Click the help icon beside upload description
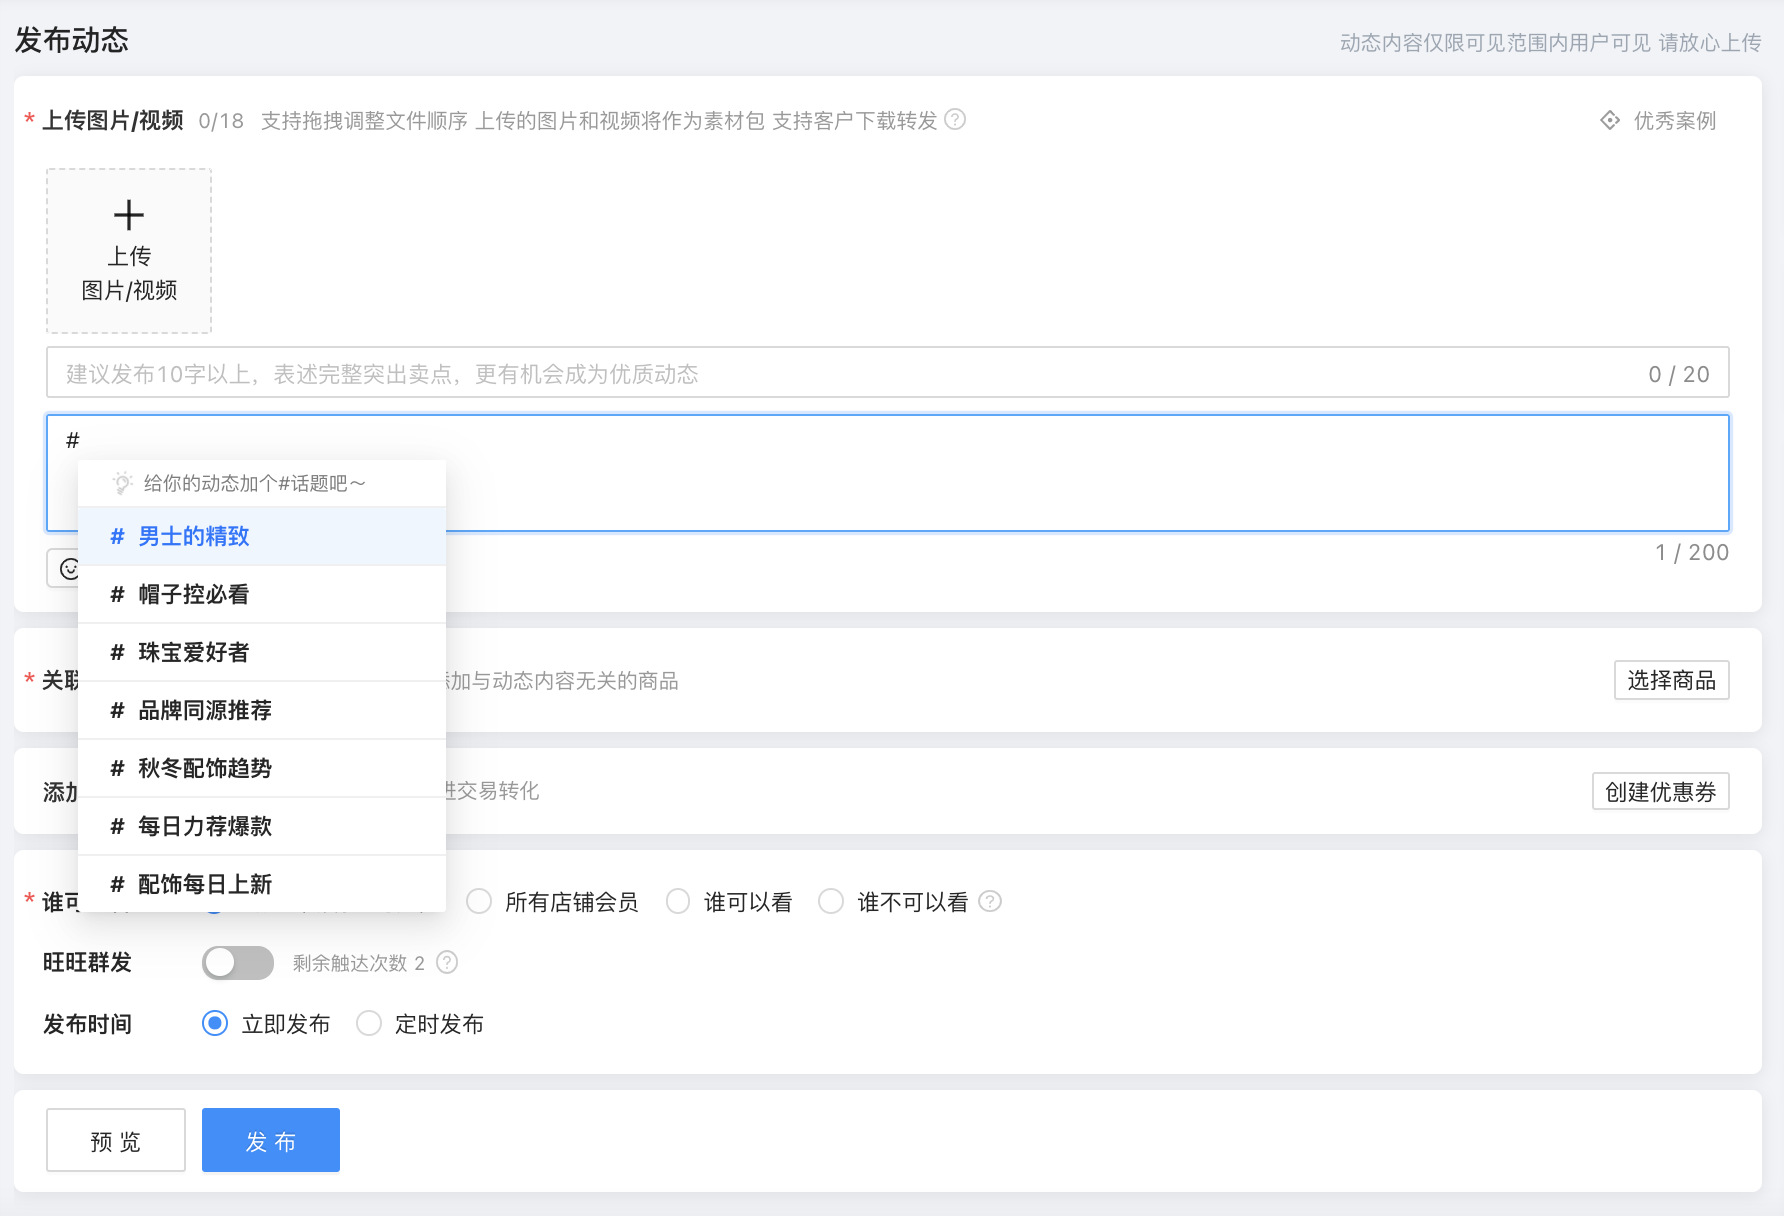 [955, 120]
